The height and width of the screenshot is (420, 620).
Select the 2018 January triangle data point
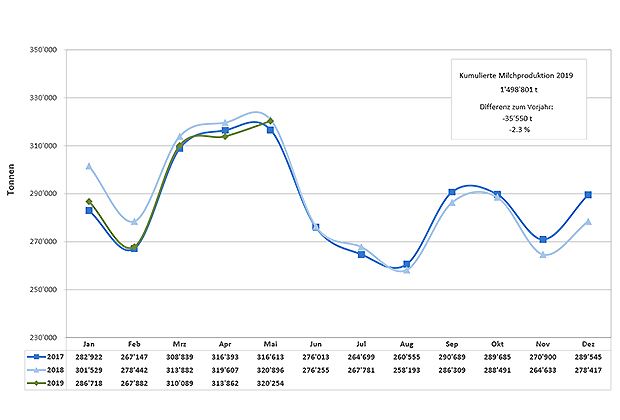coord(89,166)
